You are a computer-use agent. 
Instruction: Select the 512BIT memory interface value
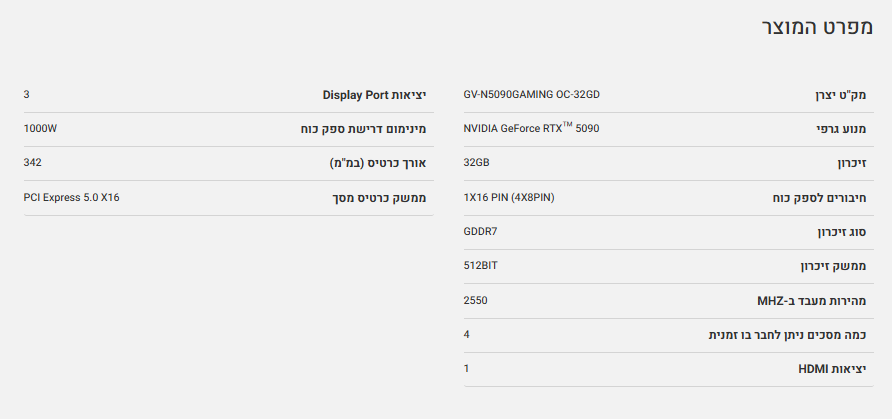click(x=480, y=265)
